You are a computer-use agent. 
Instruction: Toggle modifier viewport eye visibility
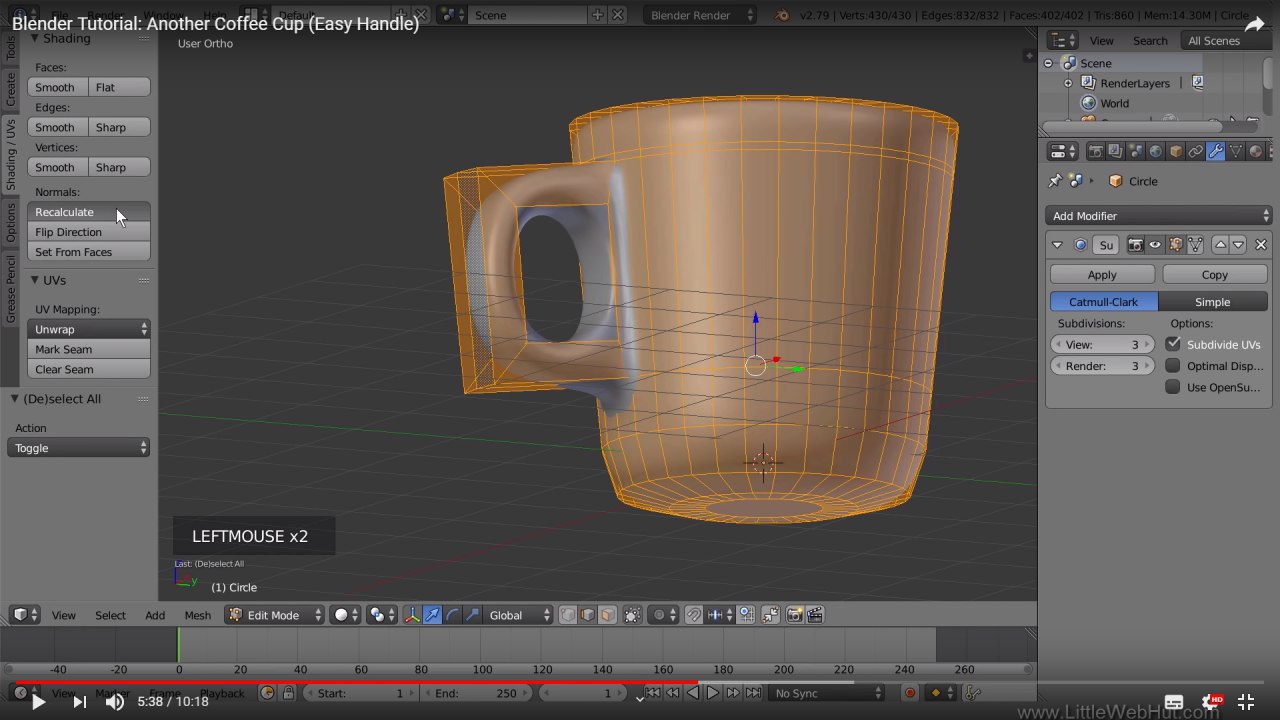(x=1155, y=245)
